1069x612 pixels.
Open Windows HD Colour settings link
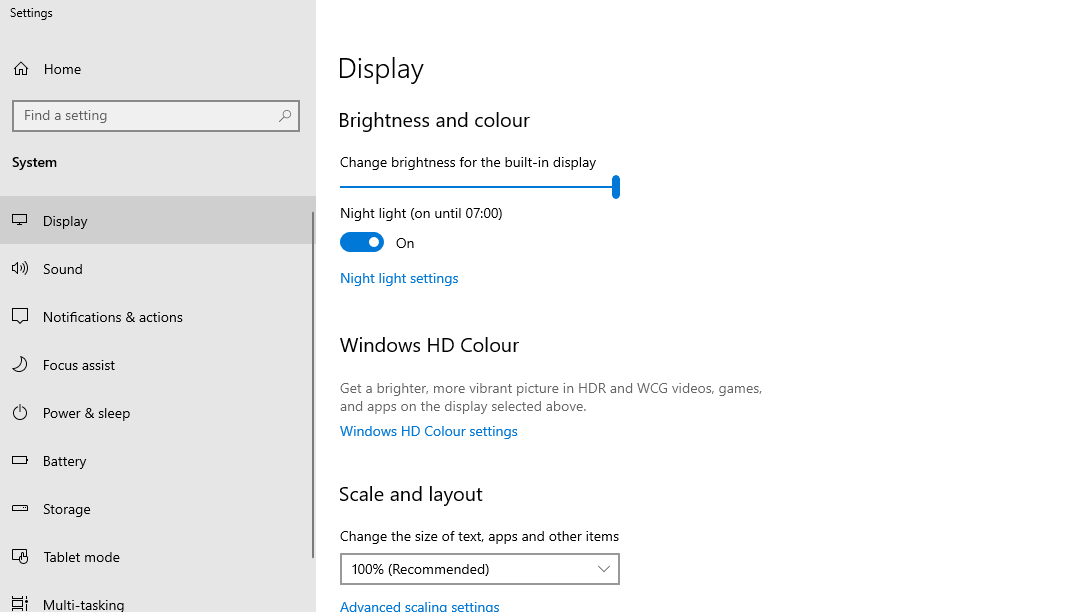pyautogui.click(x=429, y=431)
